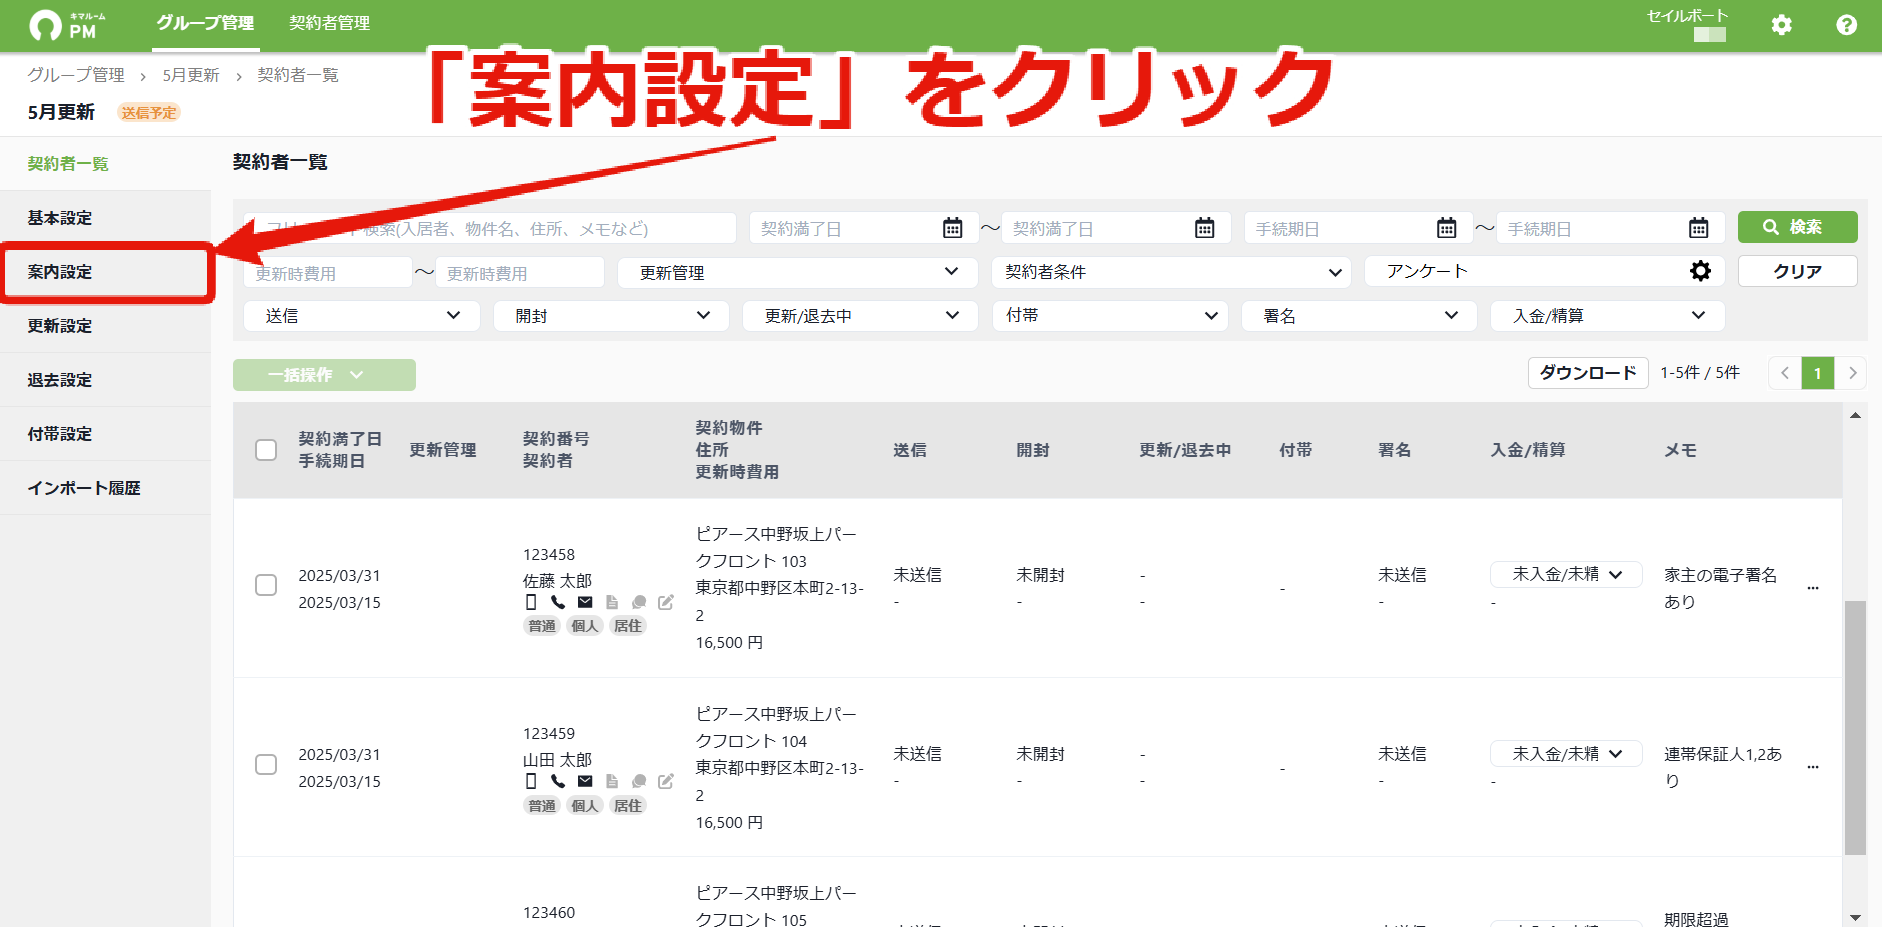Open calendar for second 手続期日 field
The width and height of the screenshot is (1882, 927).
tap(1698, 228)
